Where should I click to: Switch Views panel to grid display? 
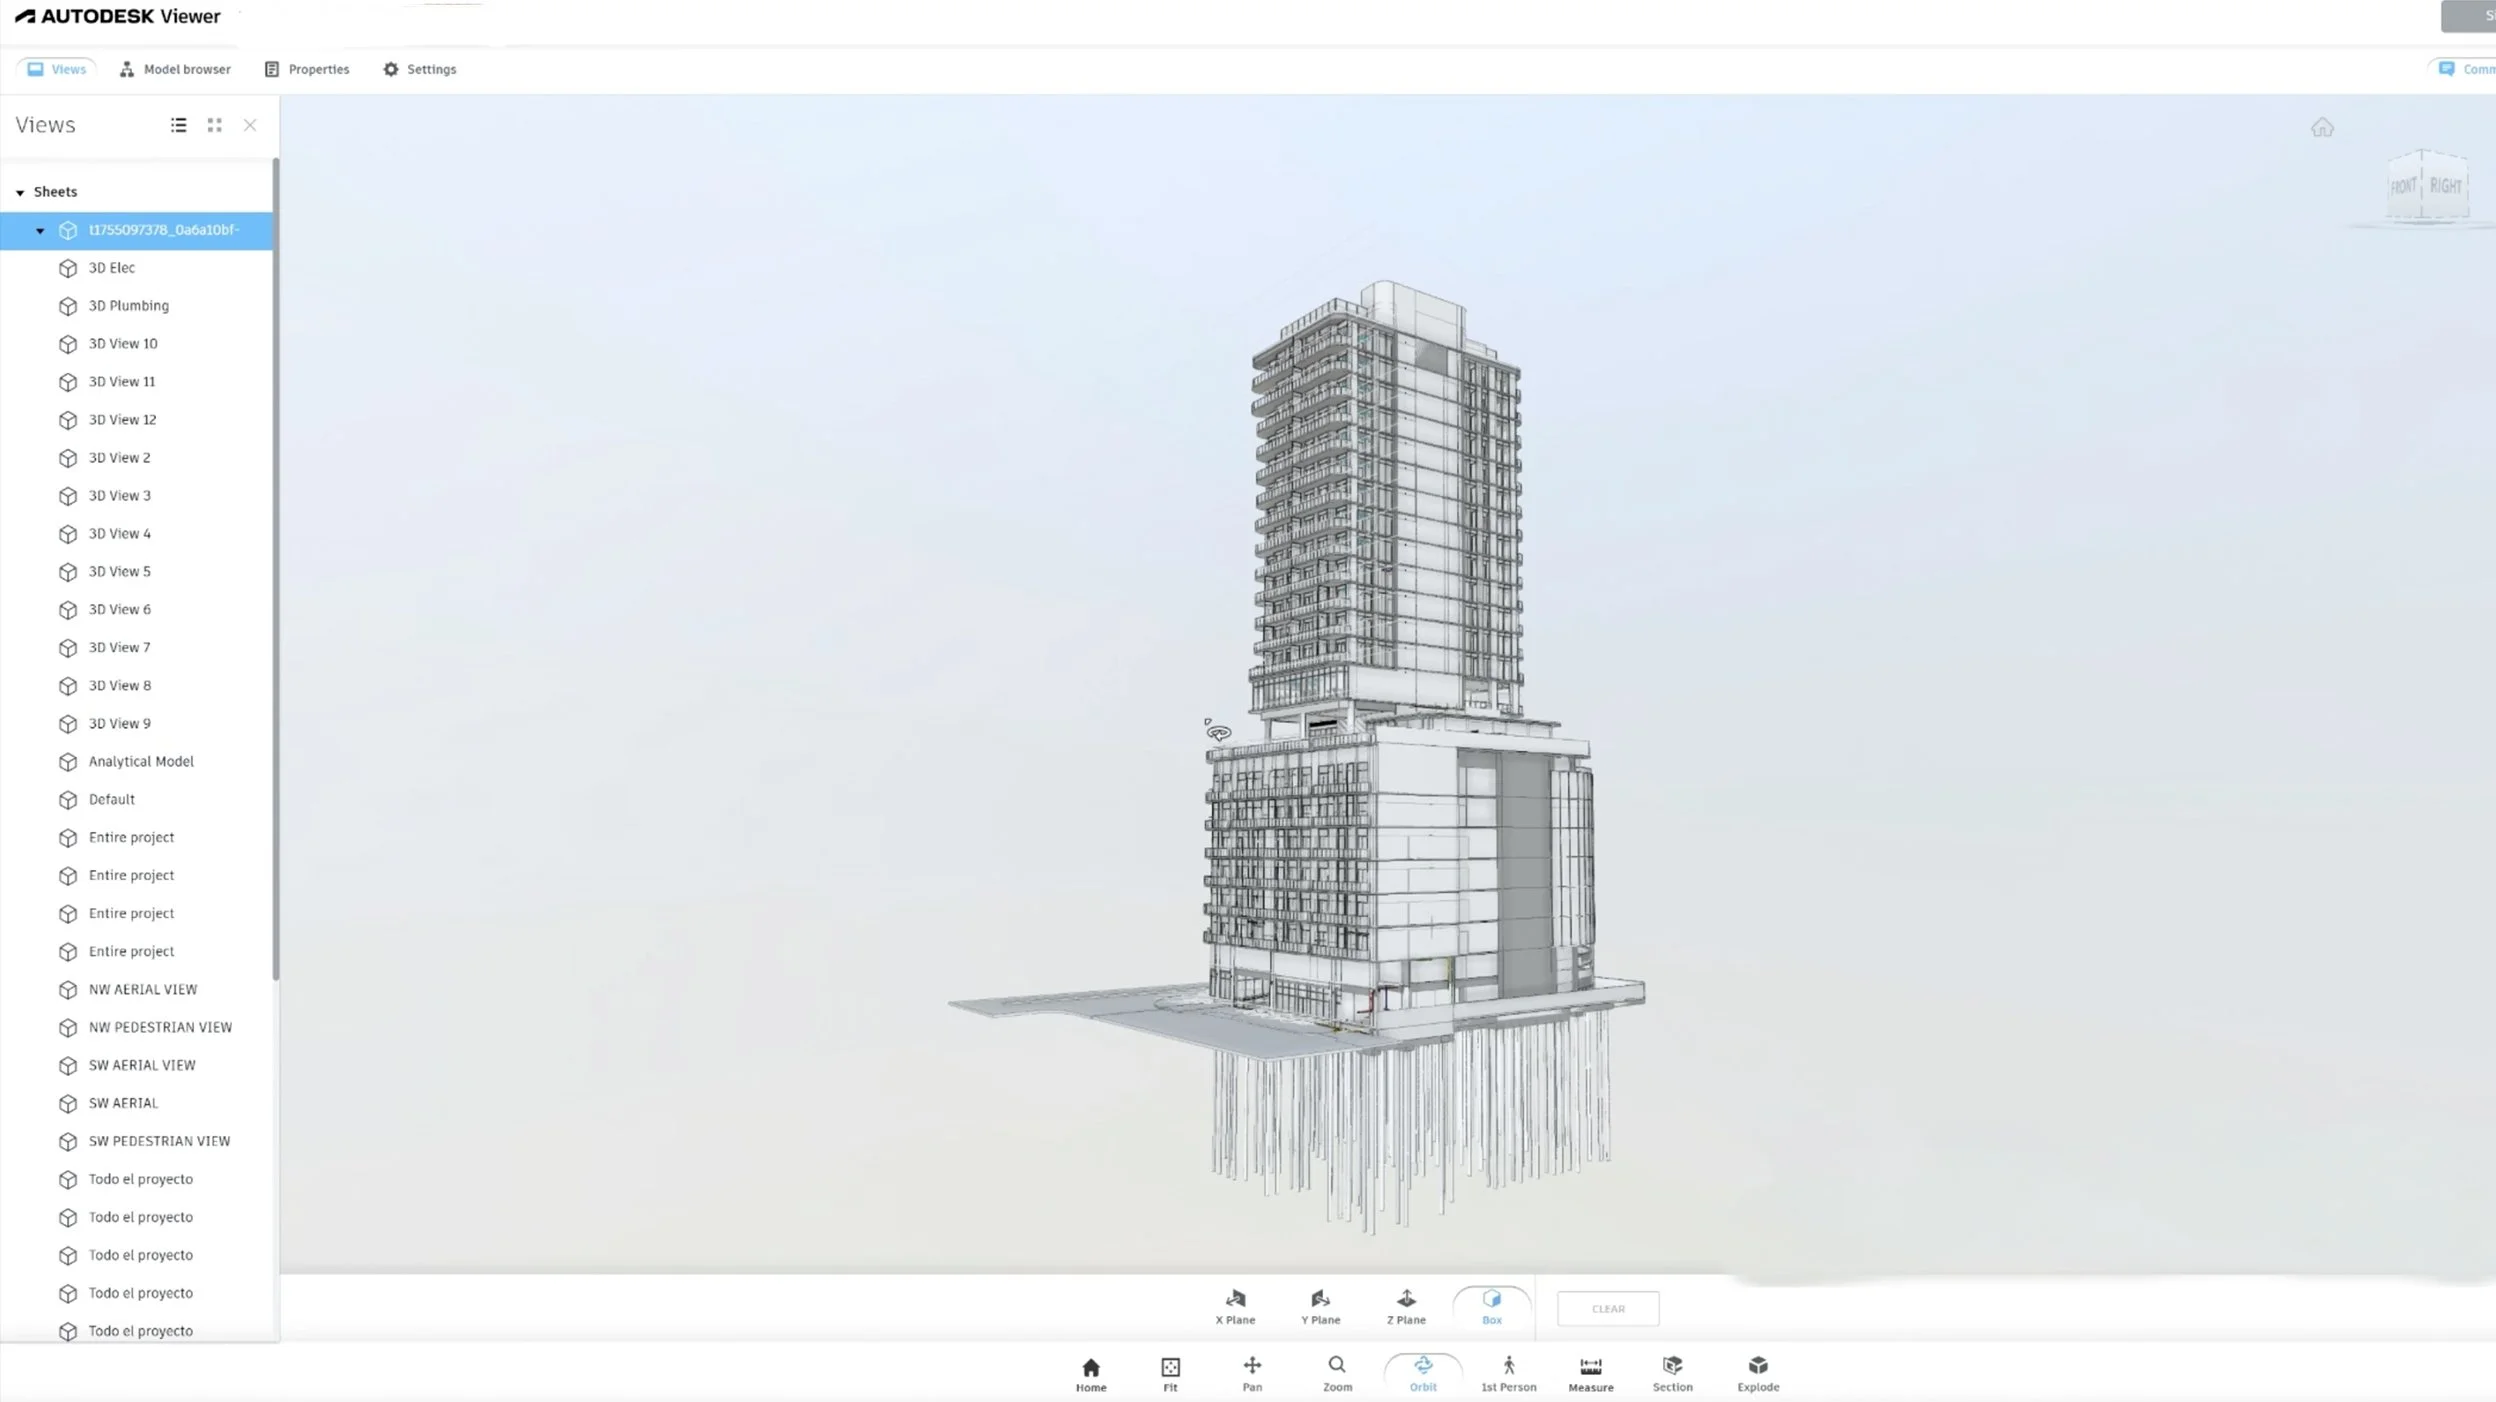pyautogui.click(x=214, y=125)
